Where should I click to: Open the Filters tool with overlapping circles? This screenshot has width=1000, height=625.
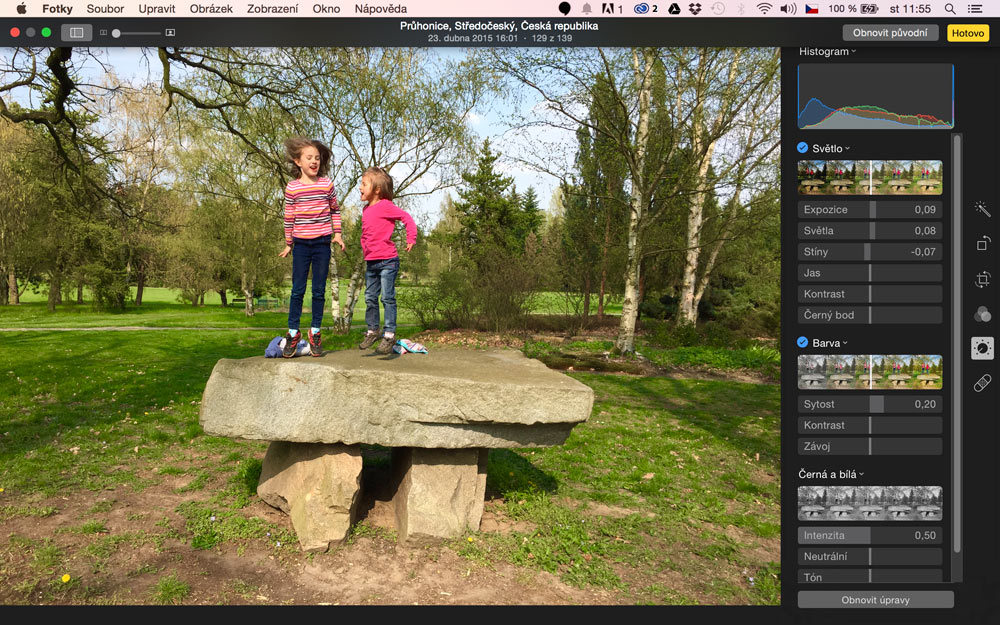tap(982, 314)
